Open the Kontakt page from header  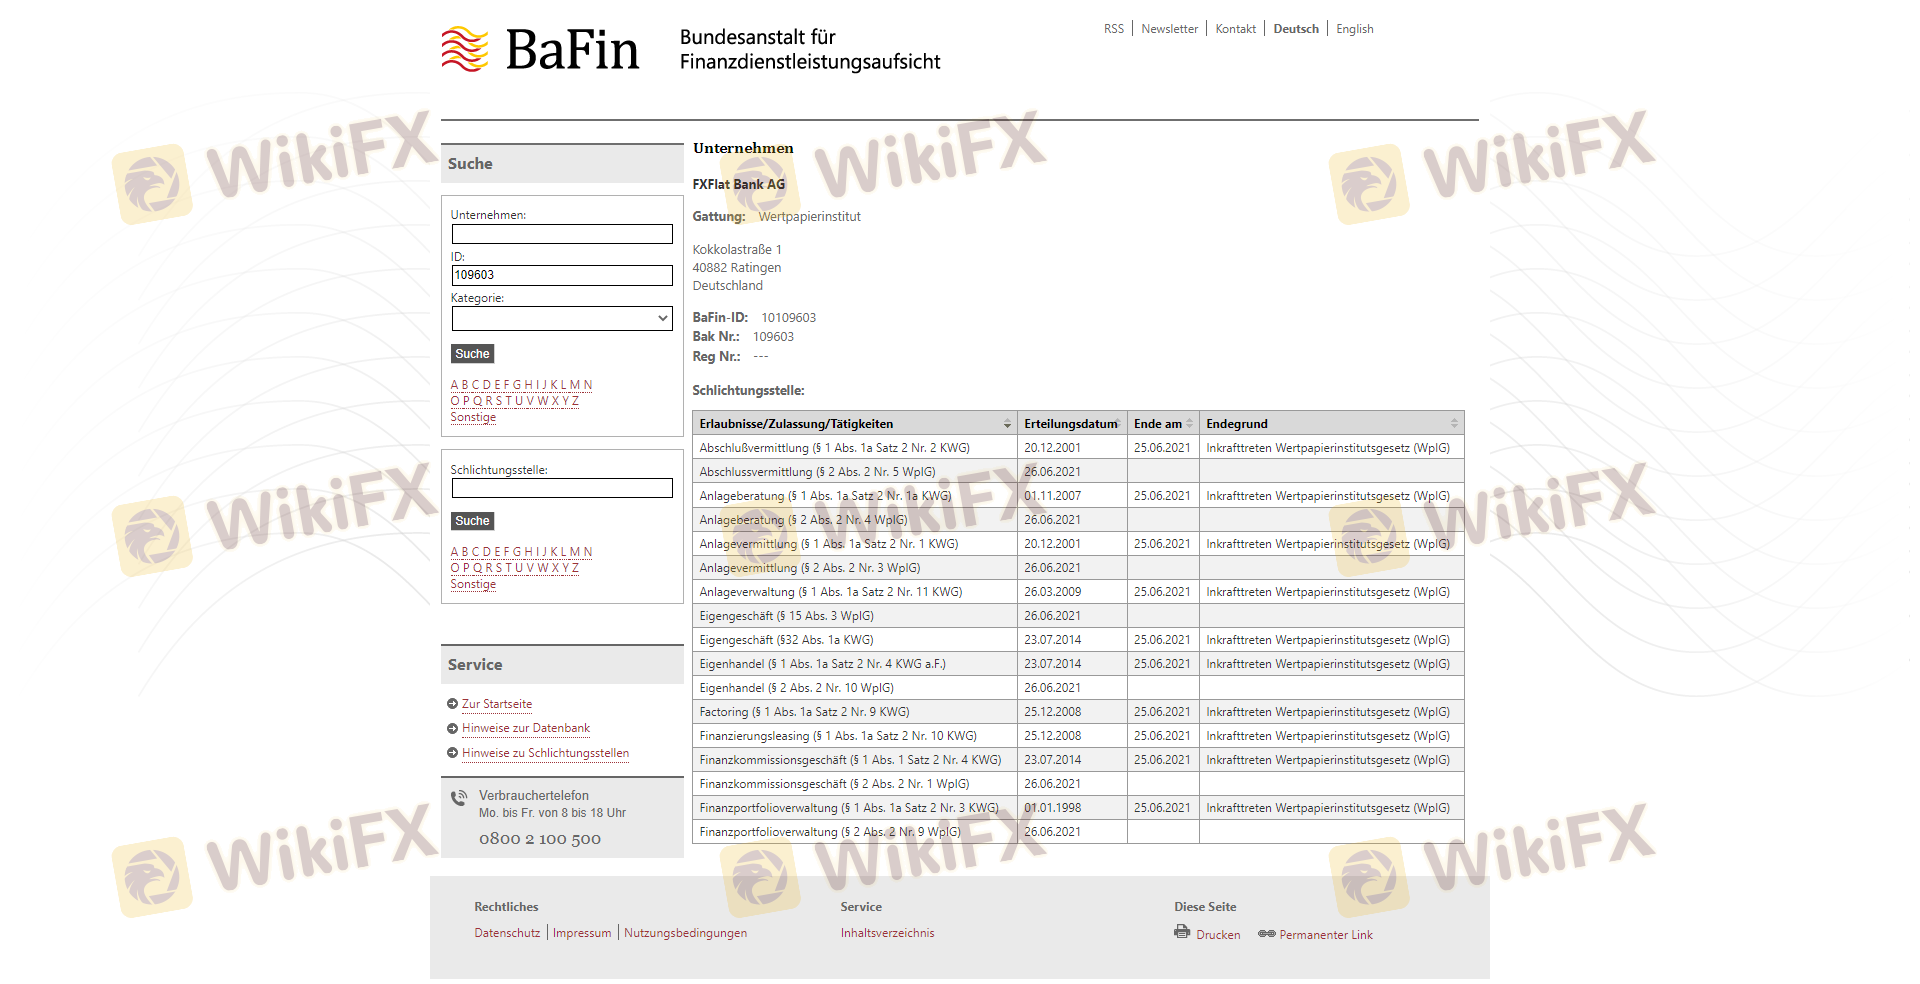coord(1235,29)
